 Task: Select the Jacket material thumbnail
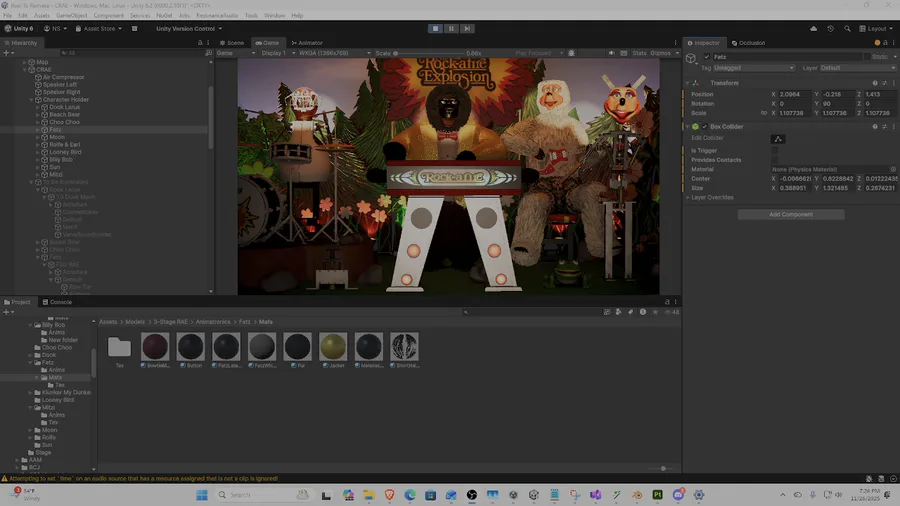333,347
